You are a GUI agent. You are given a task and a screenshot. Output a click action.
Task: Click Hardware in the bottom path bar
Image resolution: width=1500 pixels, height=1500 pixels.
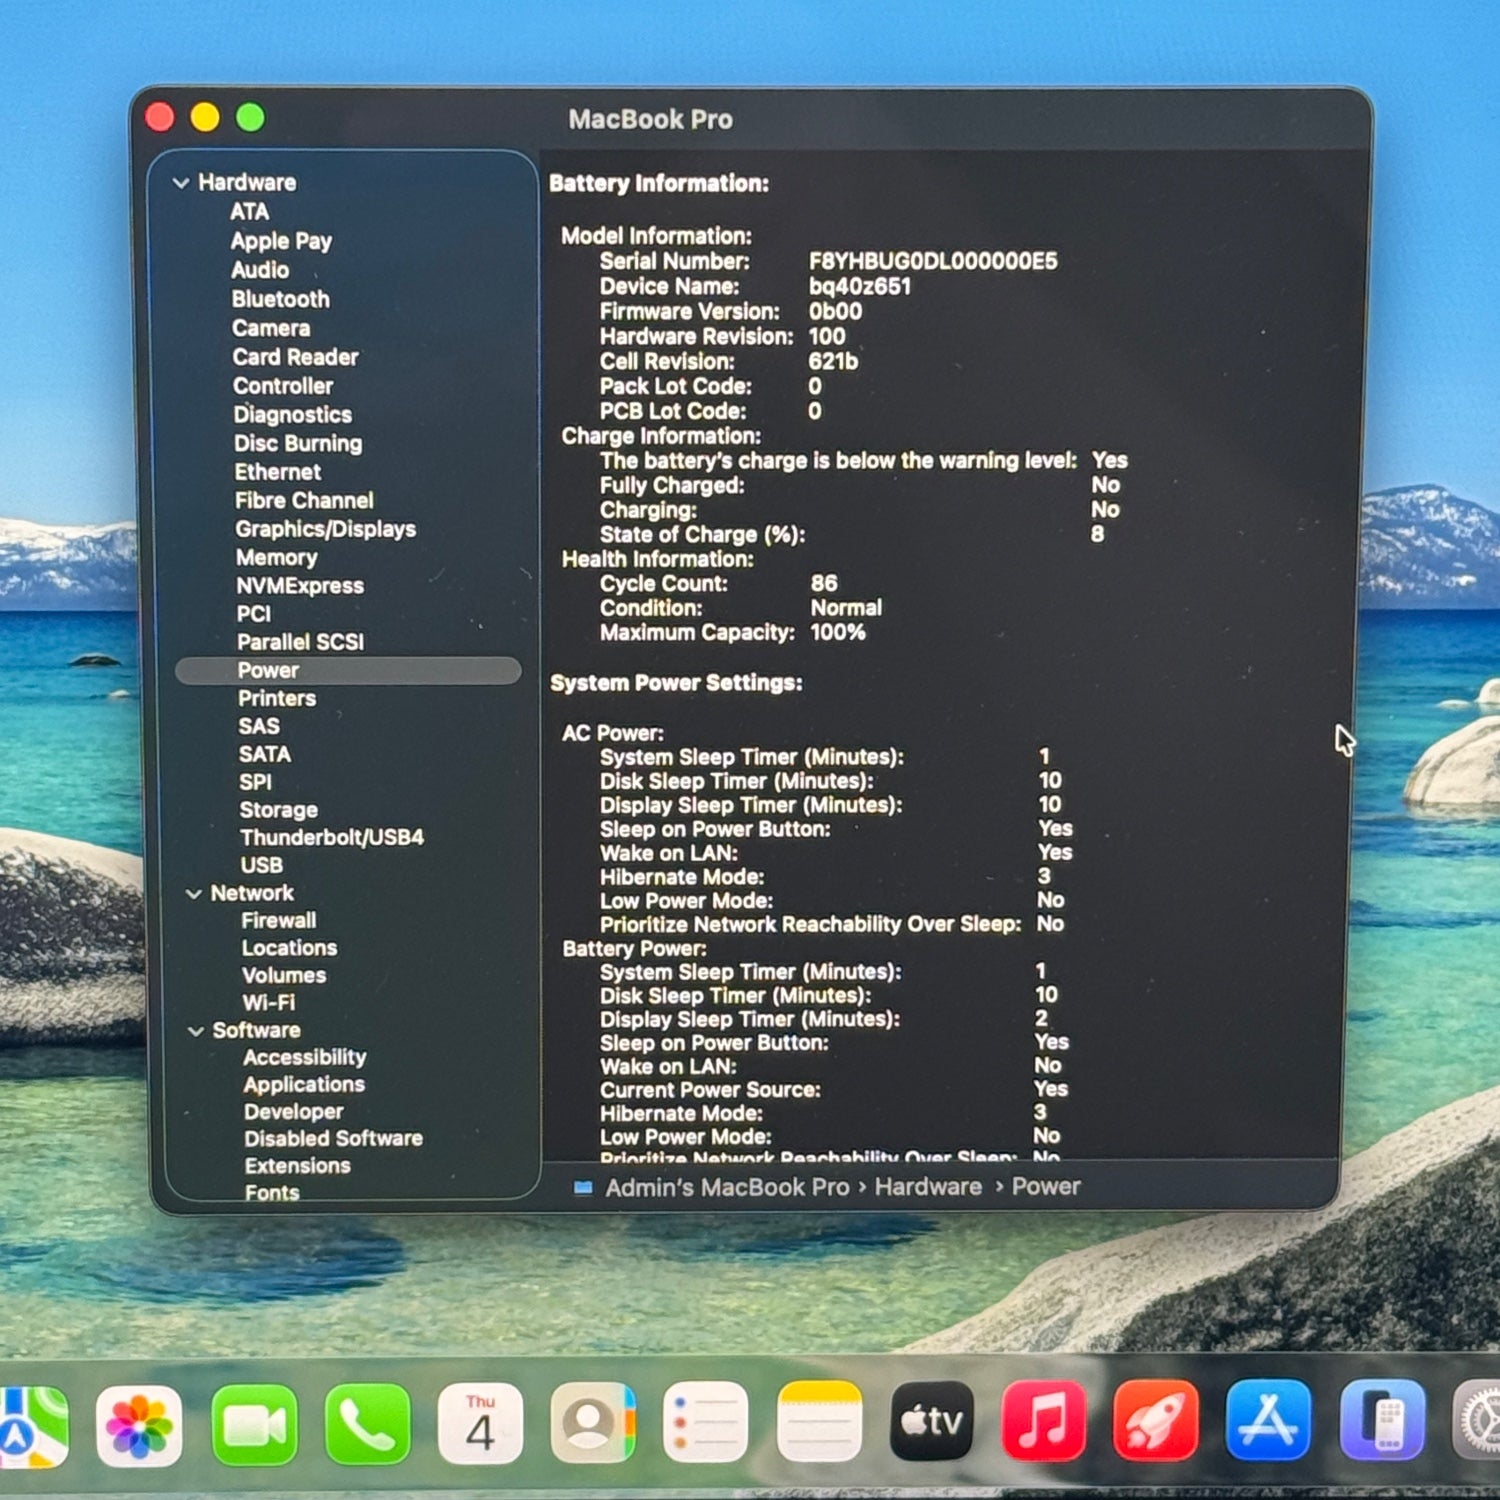[x=927, y=1187]
